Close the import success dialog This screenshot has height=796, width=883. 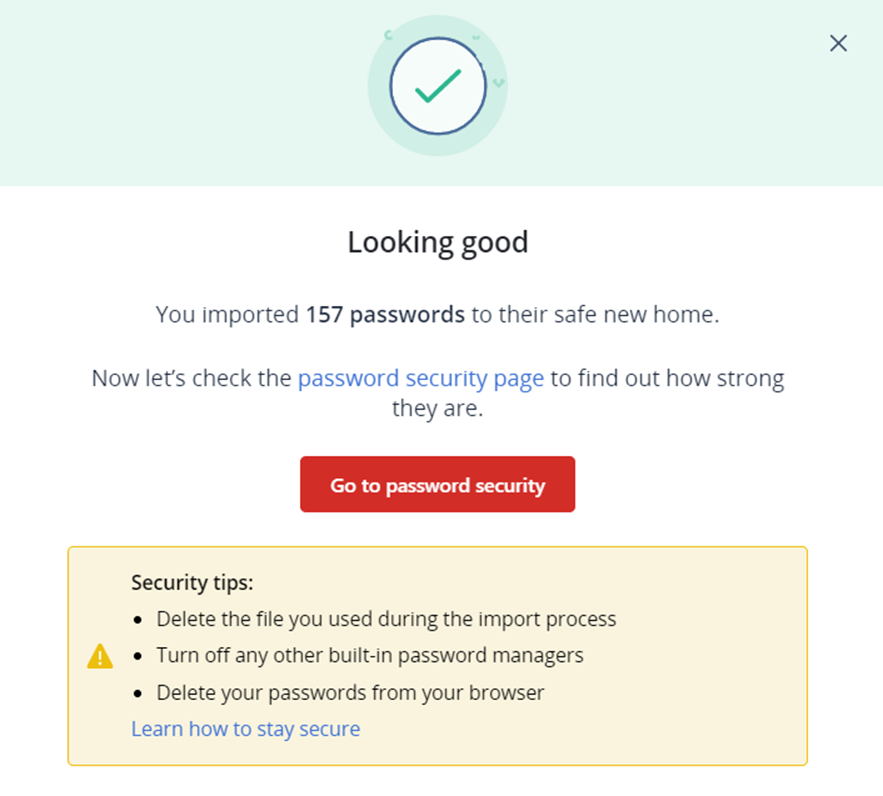838,43
